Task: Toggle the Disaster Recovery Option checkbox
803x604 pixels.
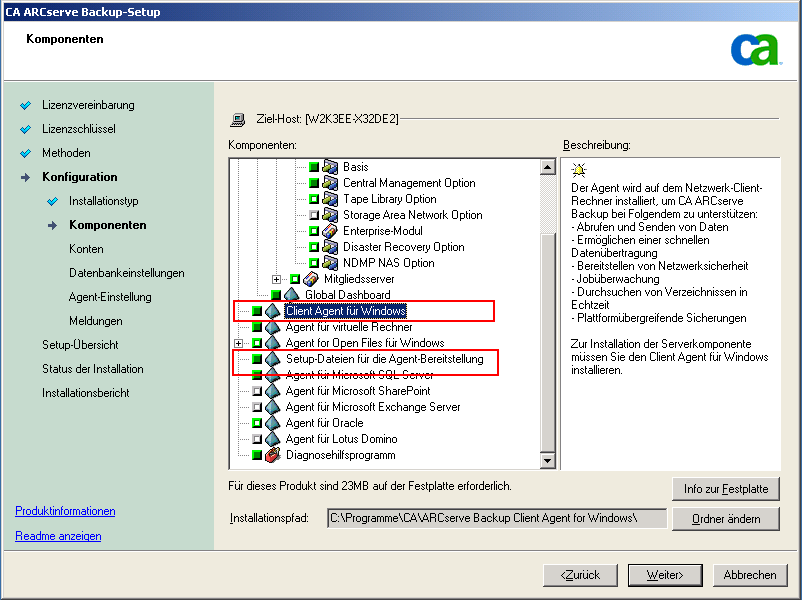Action: pos(314,247)
